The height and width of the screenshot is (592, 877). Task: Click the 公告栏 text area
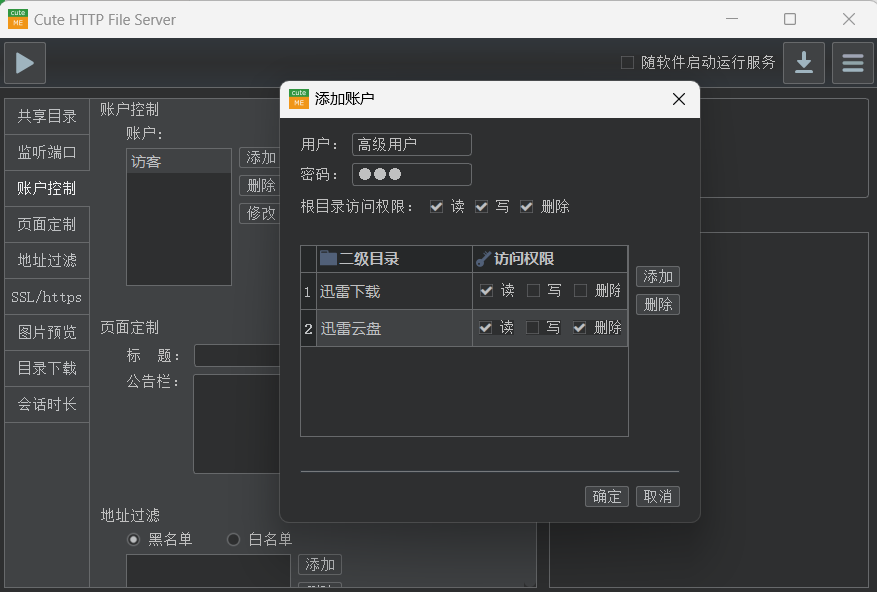(237, 424)
